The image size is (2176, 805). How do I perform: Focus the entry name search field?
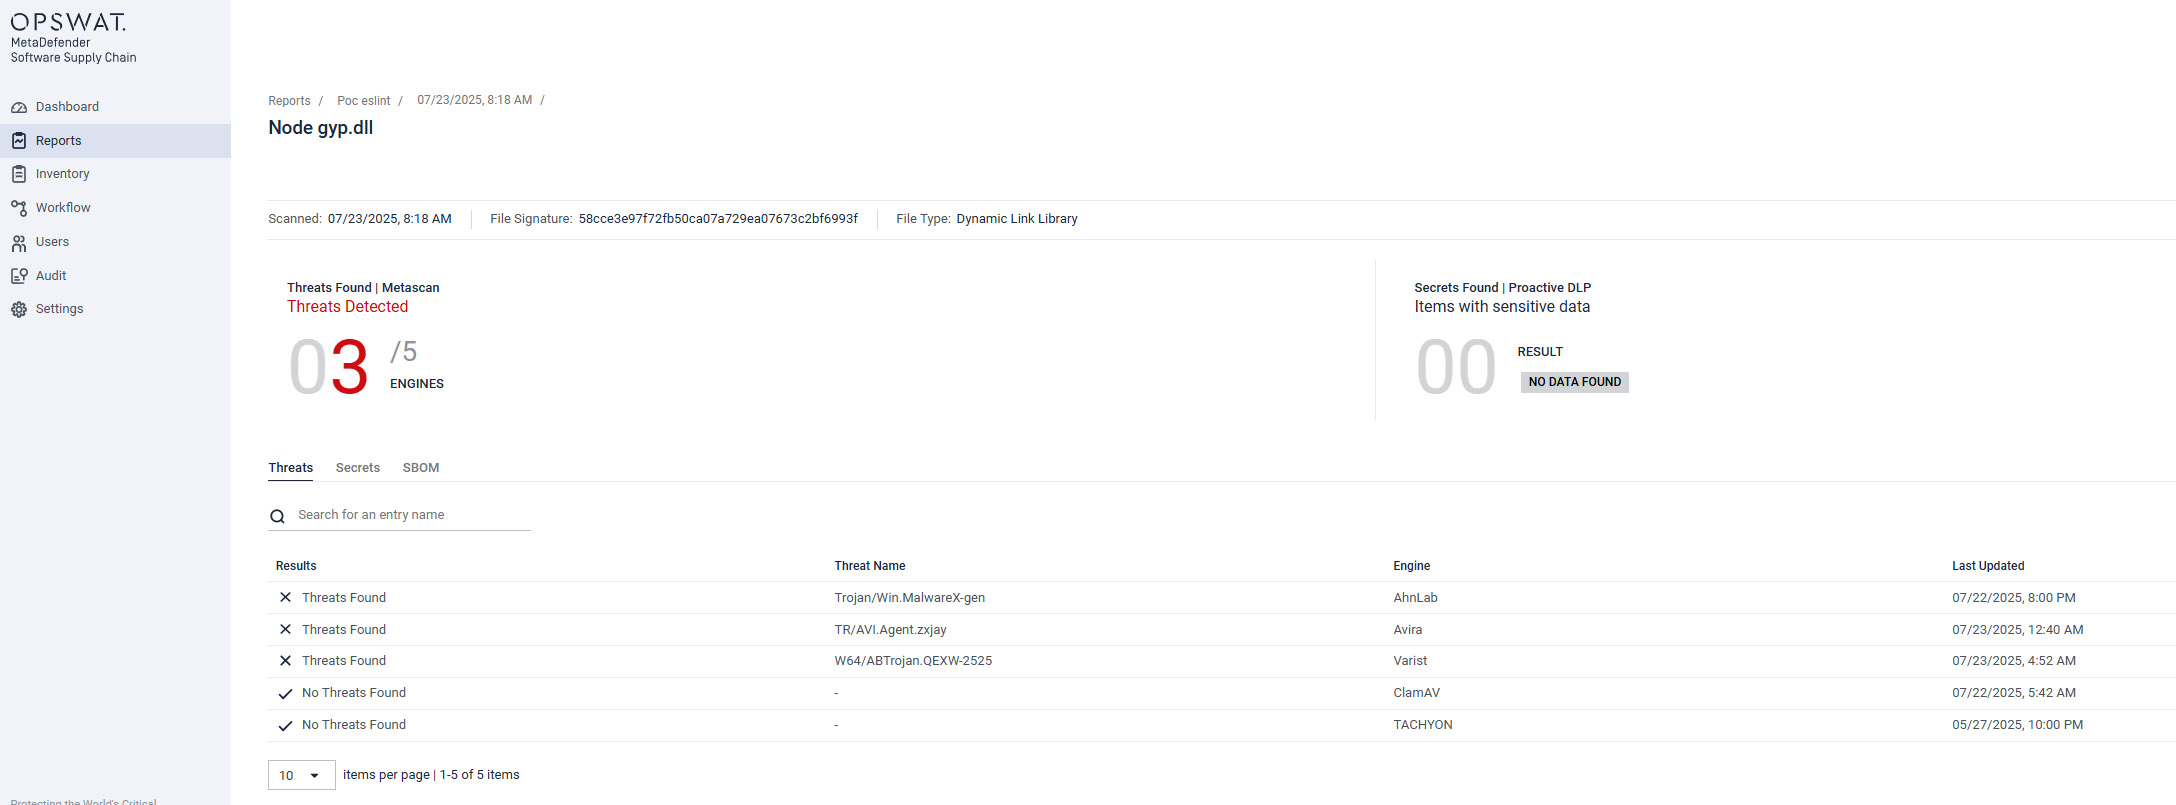410,515
